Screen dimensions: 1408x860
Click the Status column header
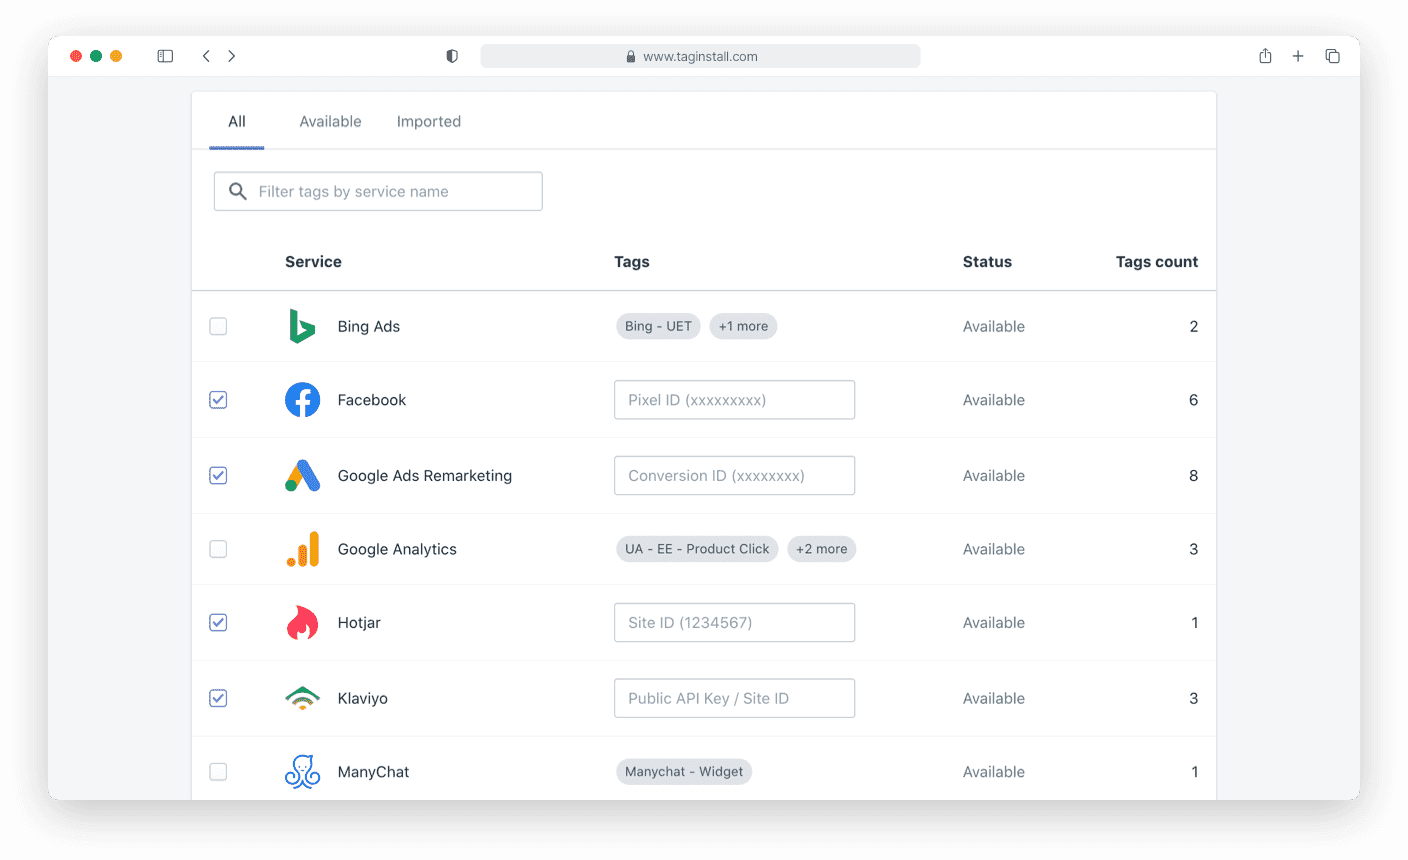pyautogui.click(x=987, y=262)
